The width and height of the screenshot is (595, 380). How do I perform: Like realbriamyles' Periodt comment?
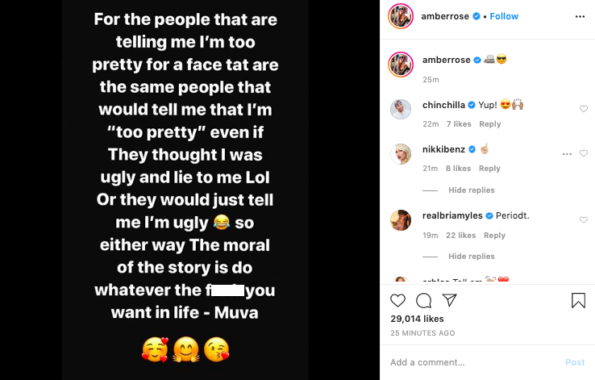[x=584, y=219]
